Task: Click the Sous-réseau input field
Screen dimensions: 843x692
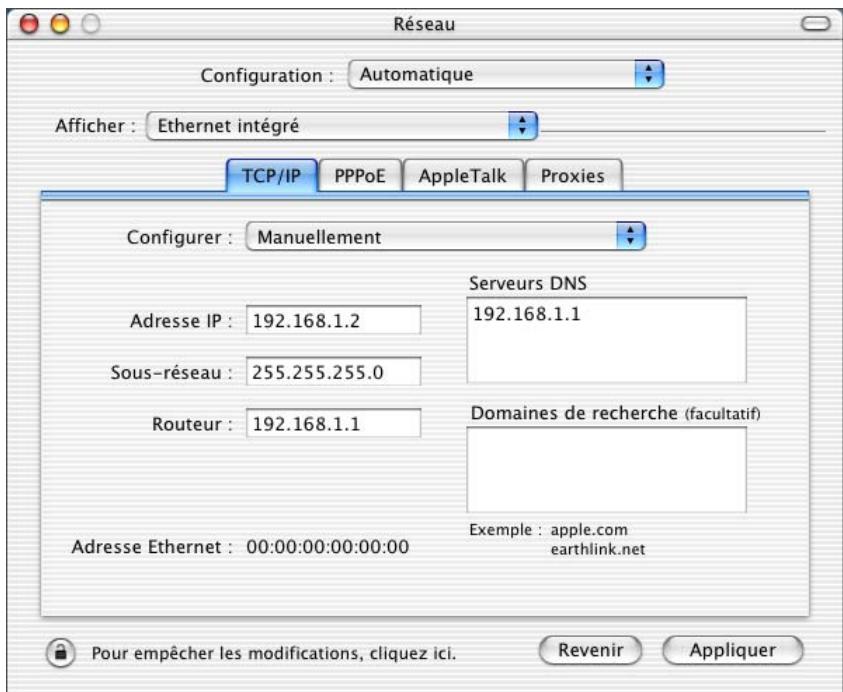Action: 335,369
